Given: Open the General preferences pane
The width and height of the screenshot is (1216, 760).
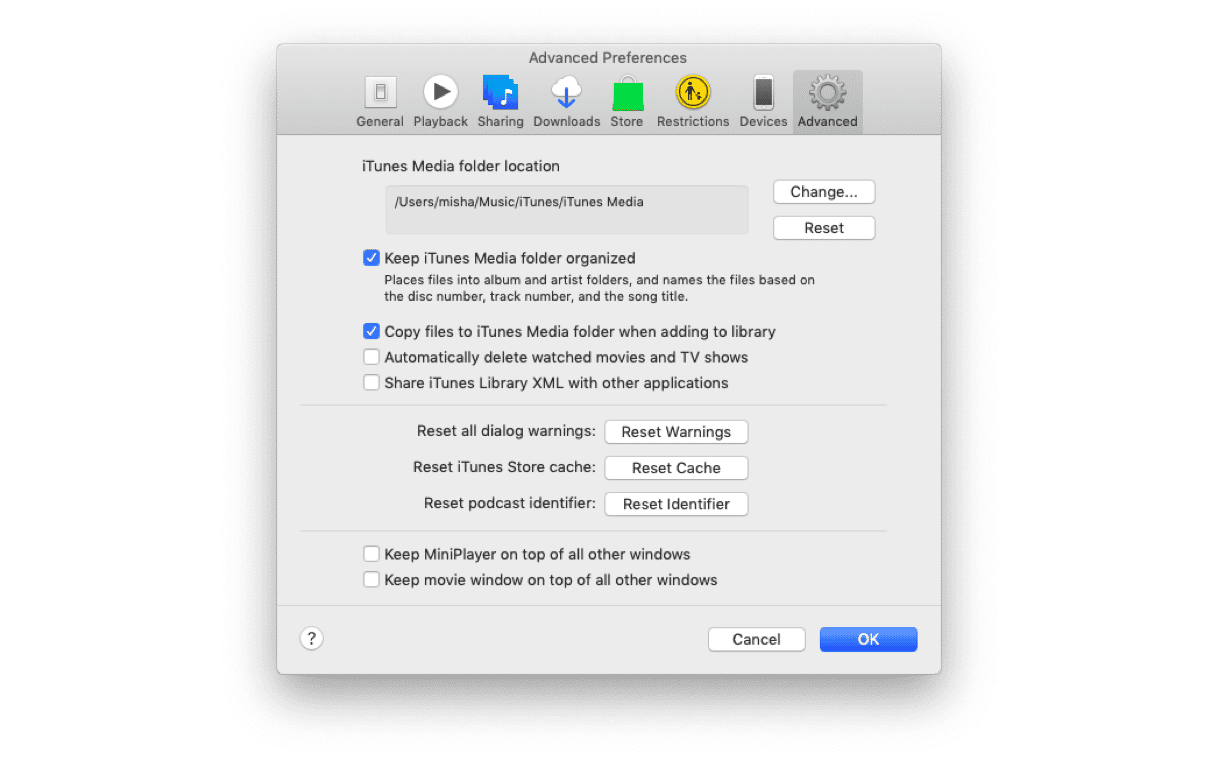Looking at the screenshot, I should 380,102.
